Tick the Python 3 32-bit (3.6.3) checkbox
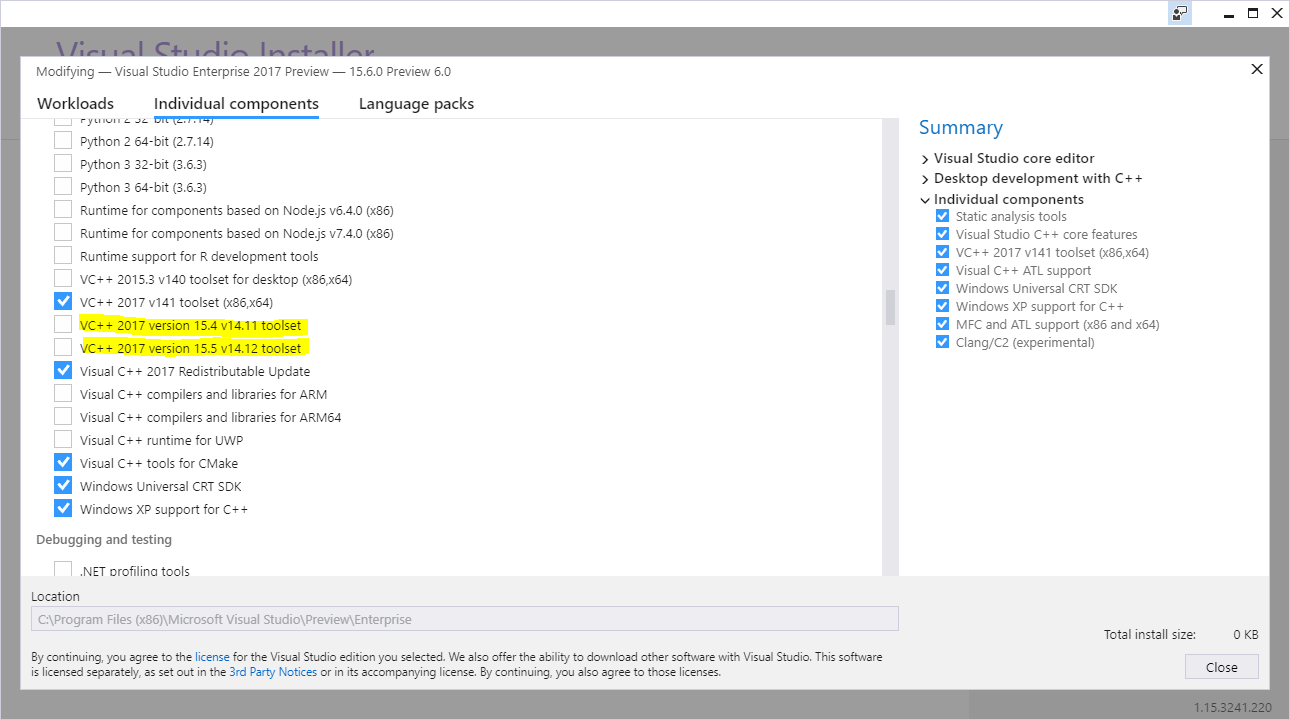This screenshot has width=1290, height=720. [63, 164]
